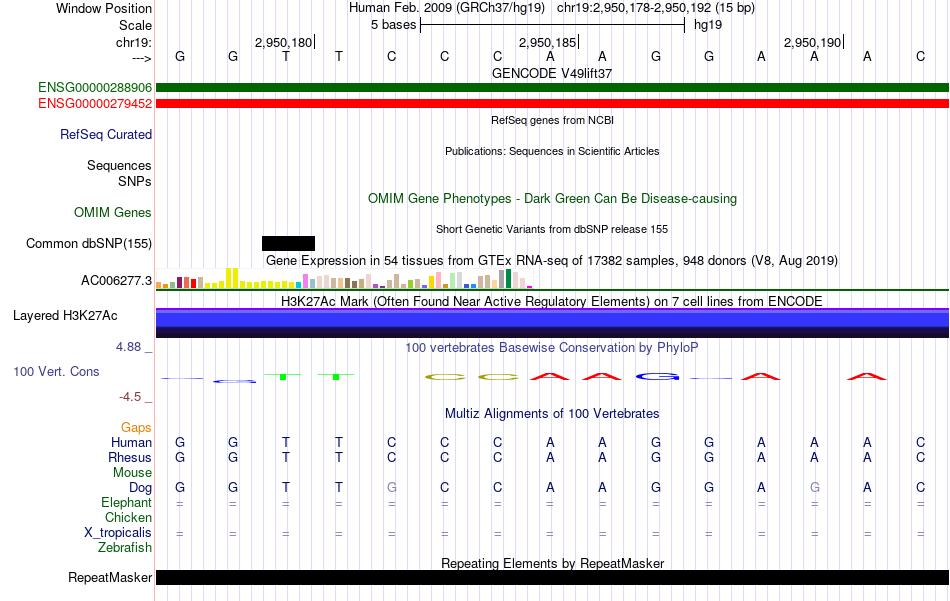Click Repeating Elements by RepeatMasker title

point(552,563)
